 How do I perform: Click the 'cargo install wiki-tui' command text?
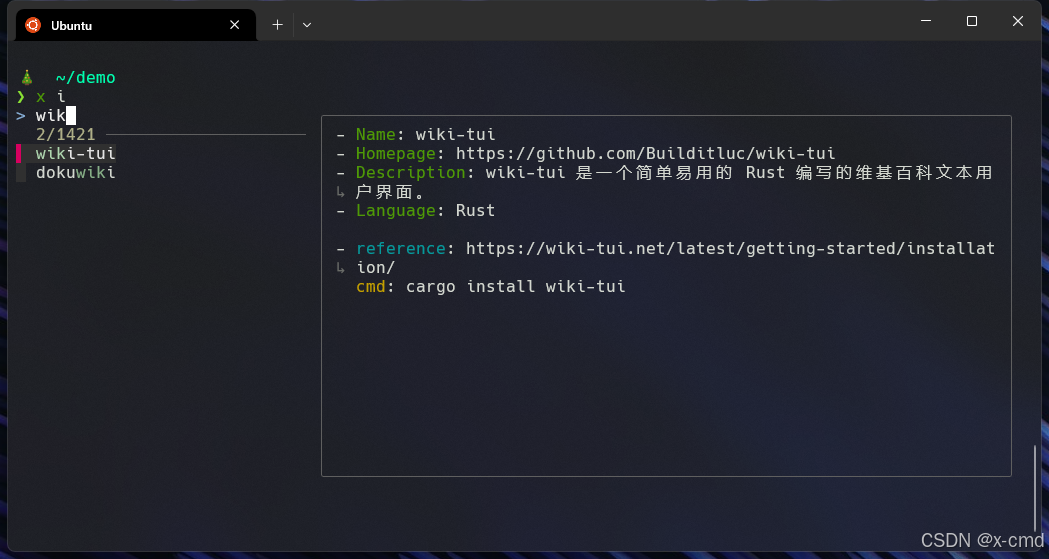516,287
